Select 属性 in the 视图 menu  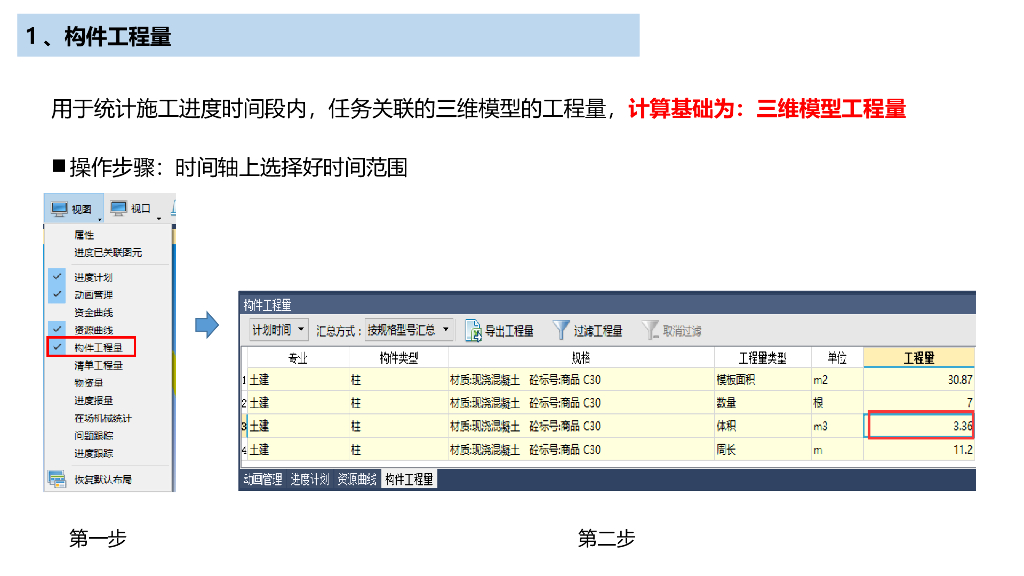tap(84, 235)
